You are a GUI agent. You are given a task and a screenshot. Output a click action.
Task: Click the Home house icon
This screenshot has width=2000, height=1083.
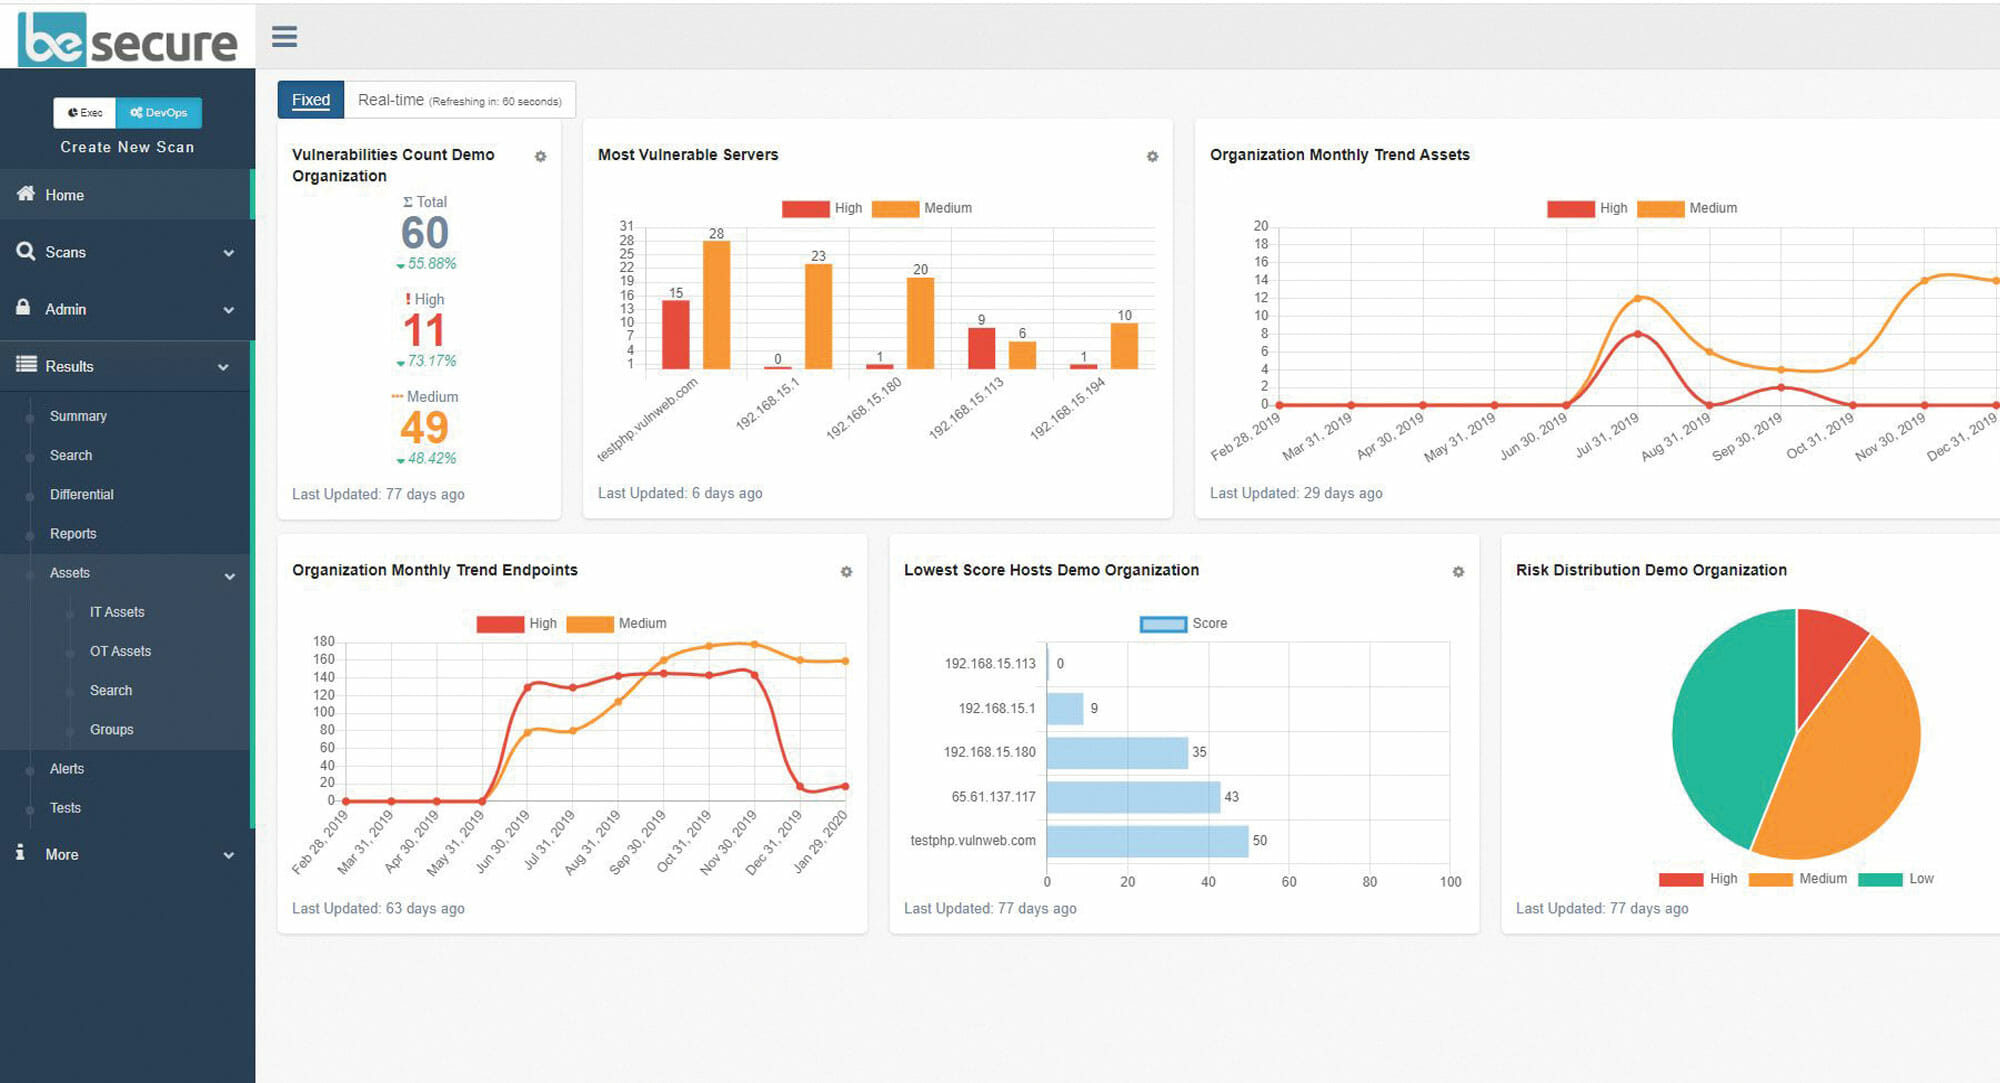click(26, 194)
